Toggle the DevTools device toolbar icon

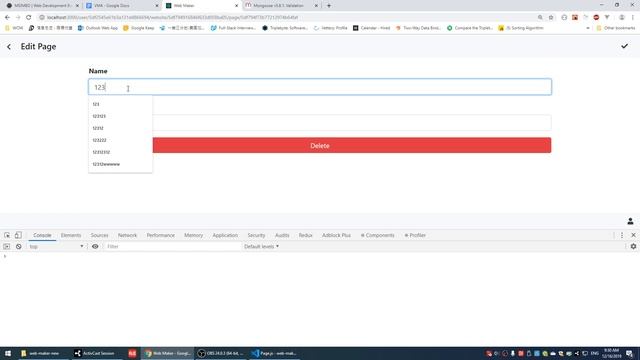click(18, 235)
